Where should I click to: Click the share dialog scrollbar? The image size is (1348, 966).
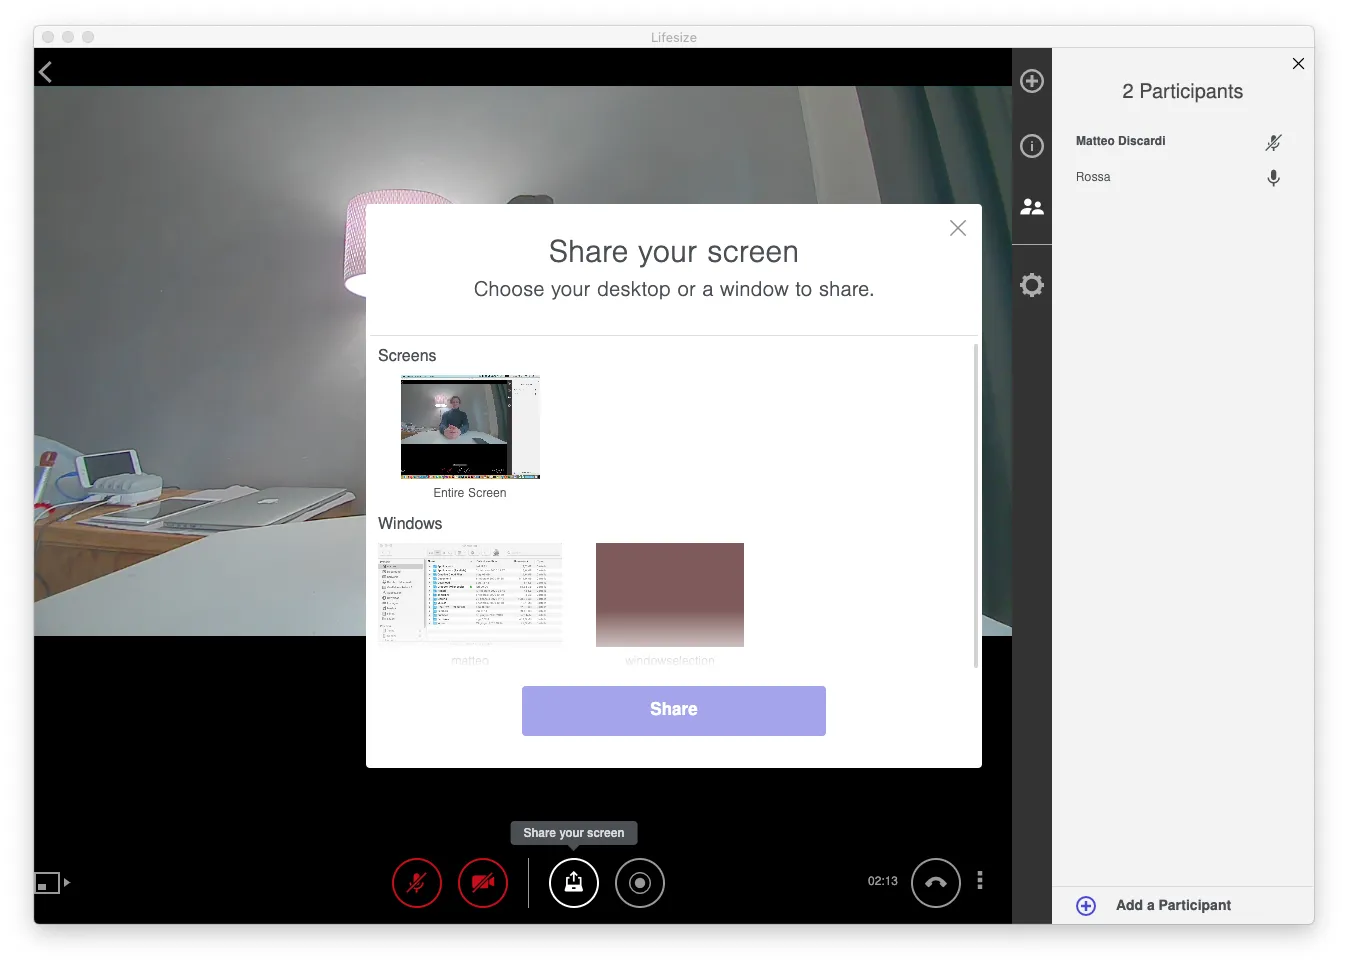tap(976, 505)
